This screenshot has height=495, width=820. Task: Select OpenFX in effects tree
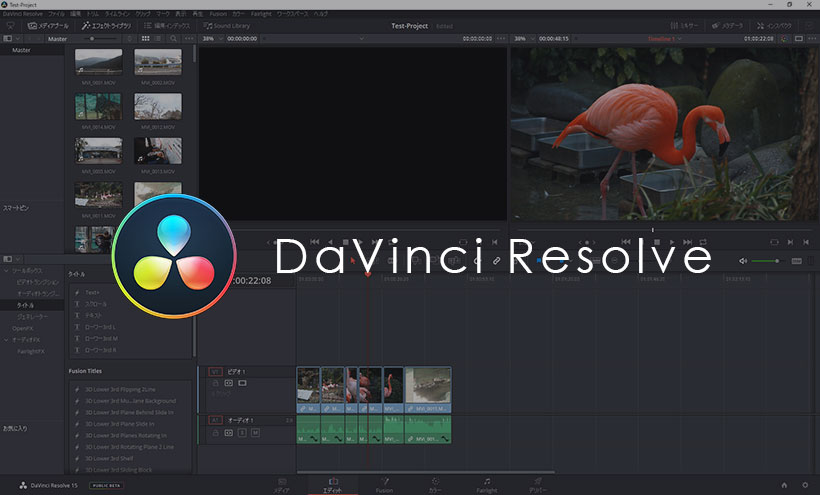[22, 328]
